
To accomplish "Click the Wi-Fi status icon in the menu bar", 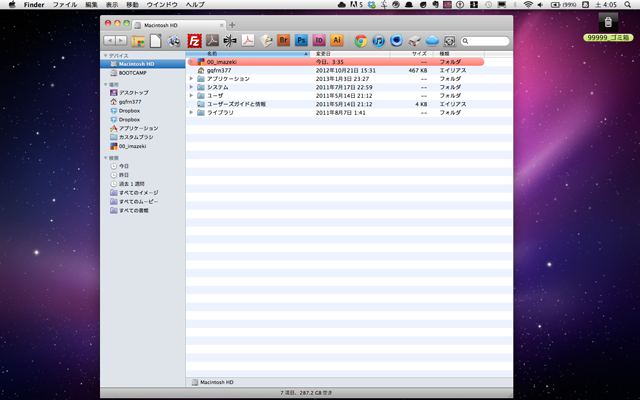I will click(527, 5).
